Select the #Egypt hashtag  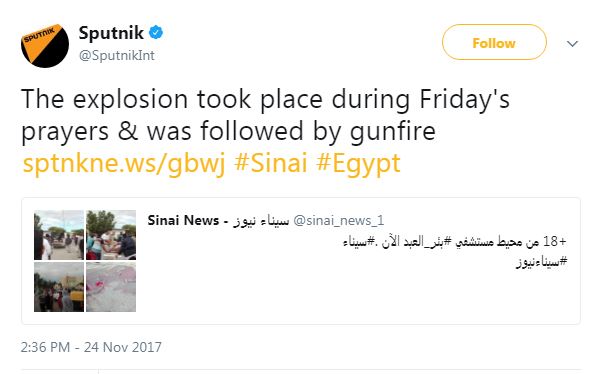click(x=358, y=163)
